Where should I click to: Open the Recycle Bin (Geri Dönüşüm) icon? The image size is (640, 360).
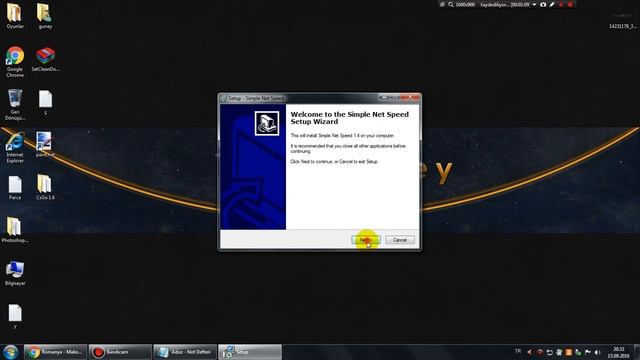click(15, 104)
